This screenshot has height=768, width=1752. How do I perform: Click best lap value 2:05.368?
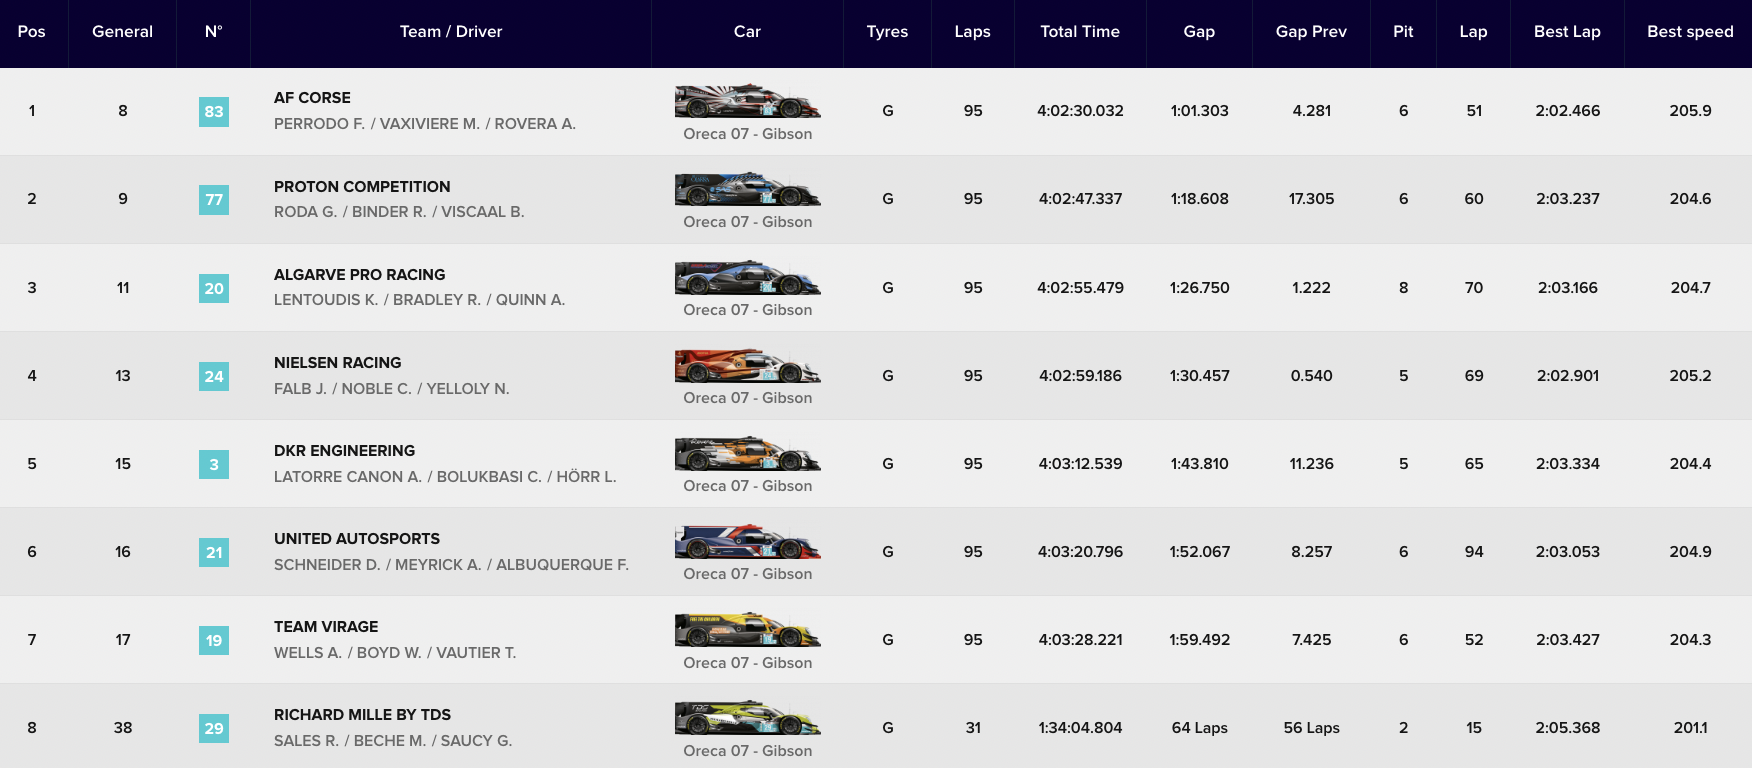(1567, 728)
